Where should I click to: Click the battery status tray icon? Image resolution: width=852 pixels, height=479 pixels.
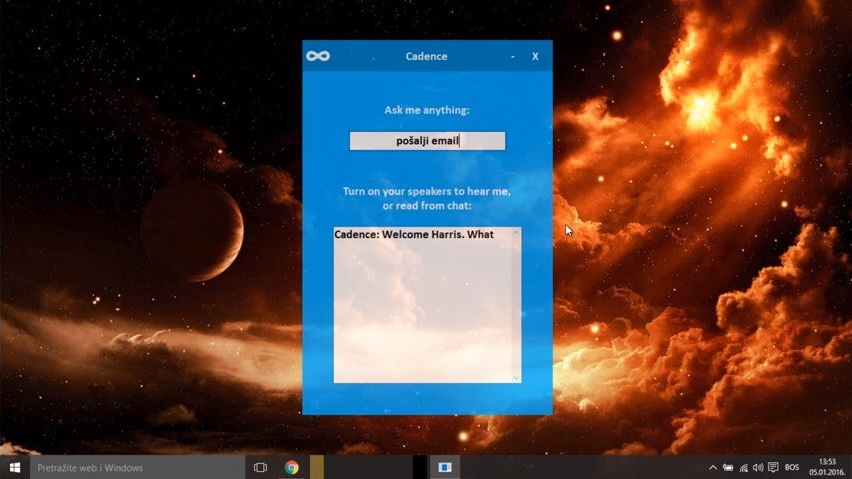[x=728, y=467]
